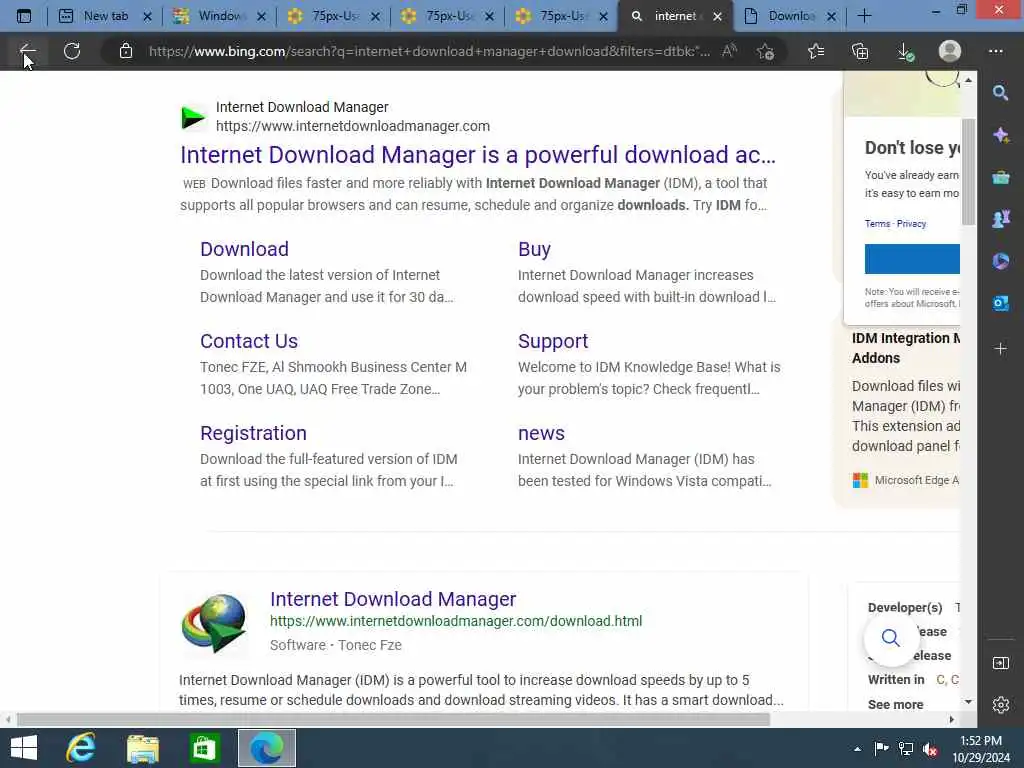The image size is (1024, 768).
Task: Click the vertical scrollbar up arrow
Action: [968, 80]
